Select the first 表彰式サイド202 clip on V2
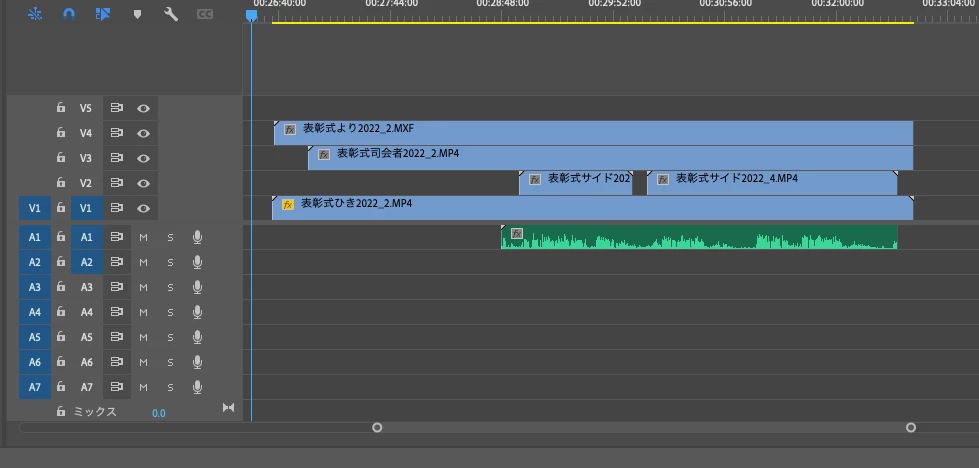This screenshot has width=979, height=468. point(576,183)
